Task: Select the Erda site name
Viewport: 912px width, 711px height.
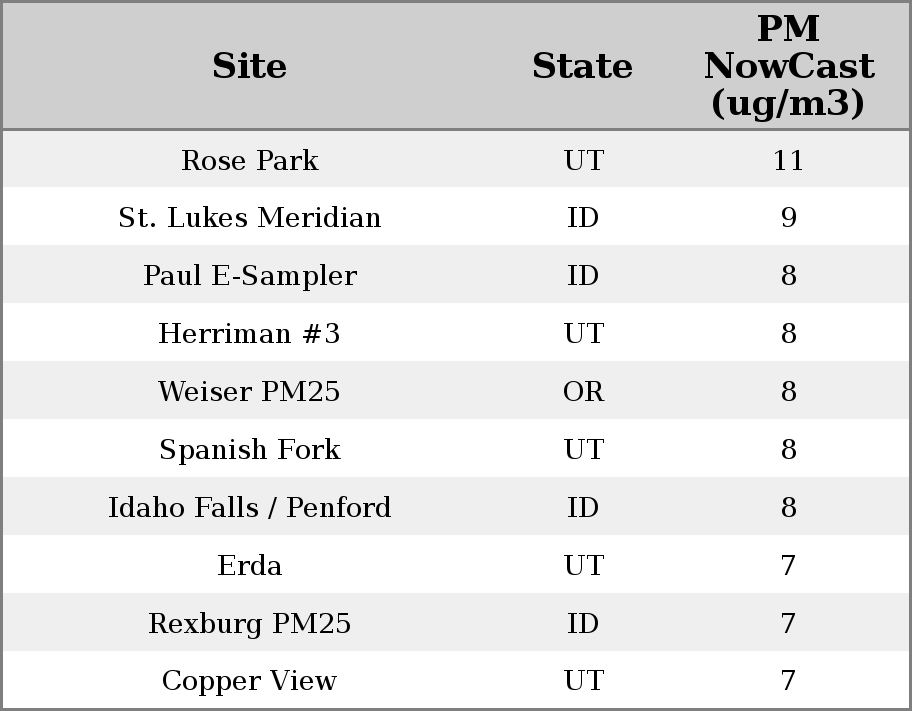Action: pyautogui.click(x=249, y=566)
